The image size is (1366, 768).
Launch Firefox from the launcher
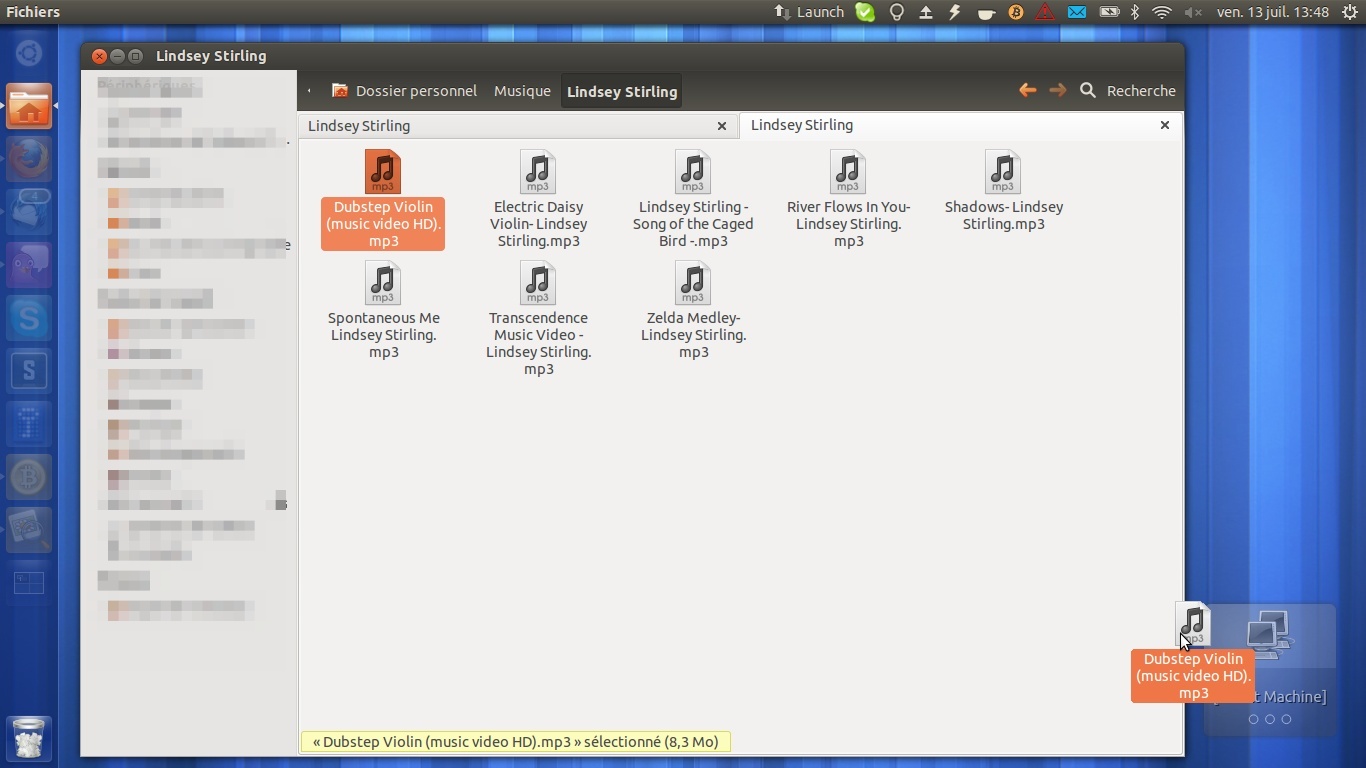click(x=29, y=160)
